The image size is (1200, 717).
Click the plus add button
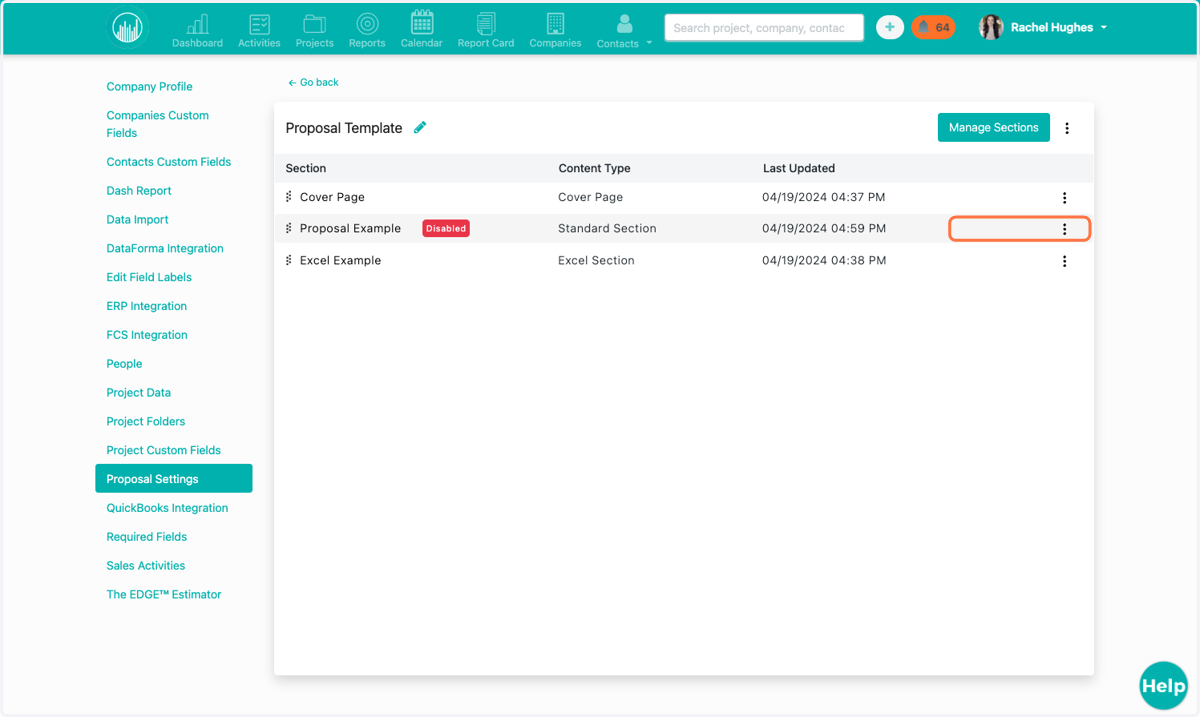pos(889,28)
